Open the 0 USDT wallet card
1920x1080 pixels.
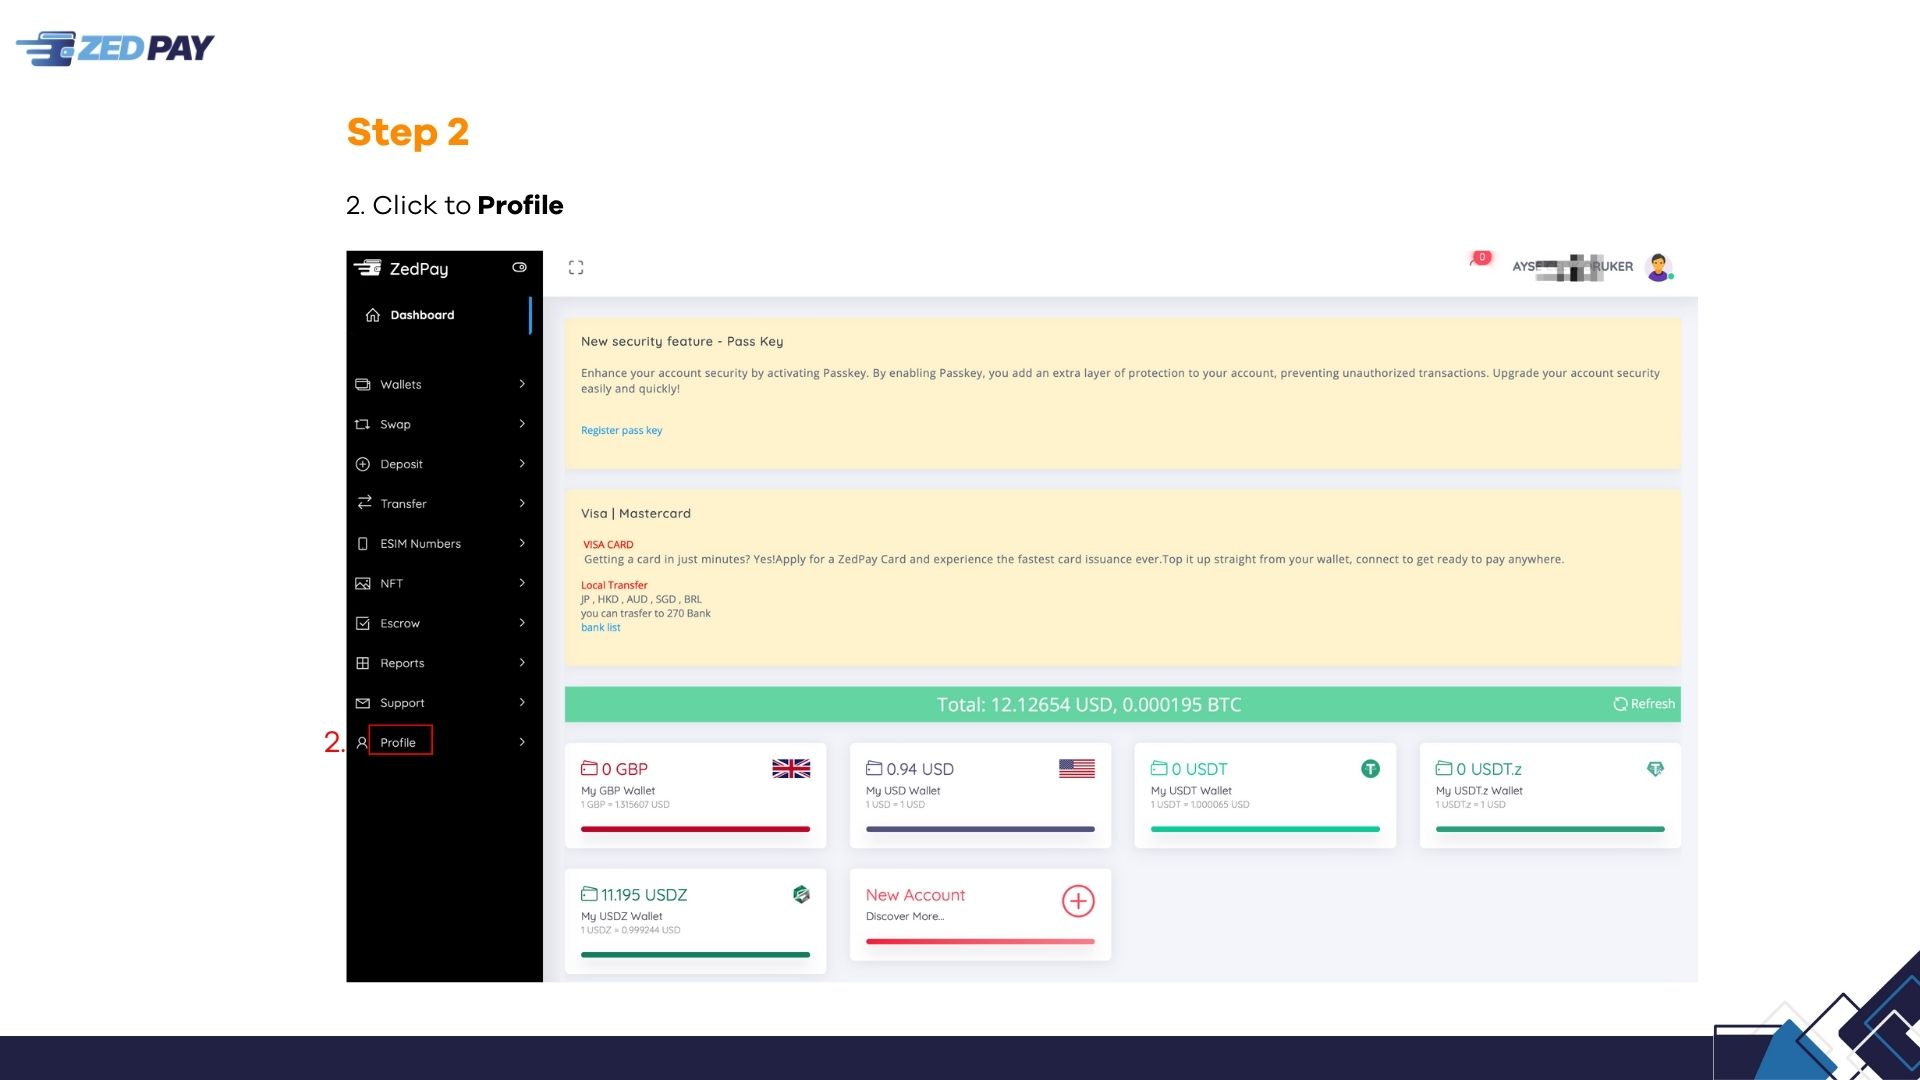[1265, 796]
